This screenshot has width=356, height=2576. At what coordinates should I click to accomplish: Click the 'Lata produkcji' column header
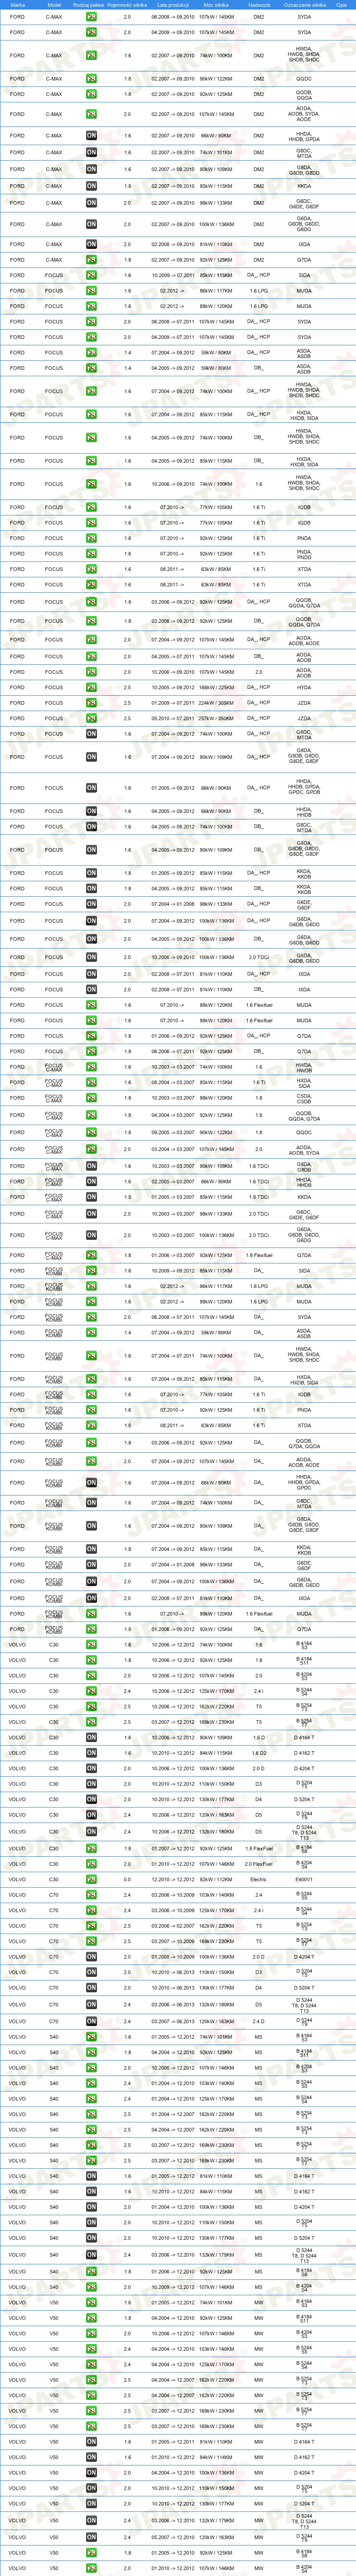[x=172, y=5]
